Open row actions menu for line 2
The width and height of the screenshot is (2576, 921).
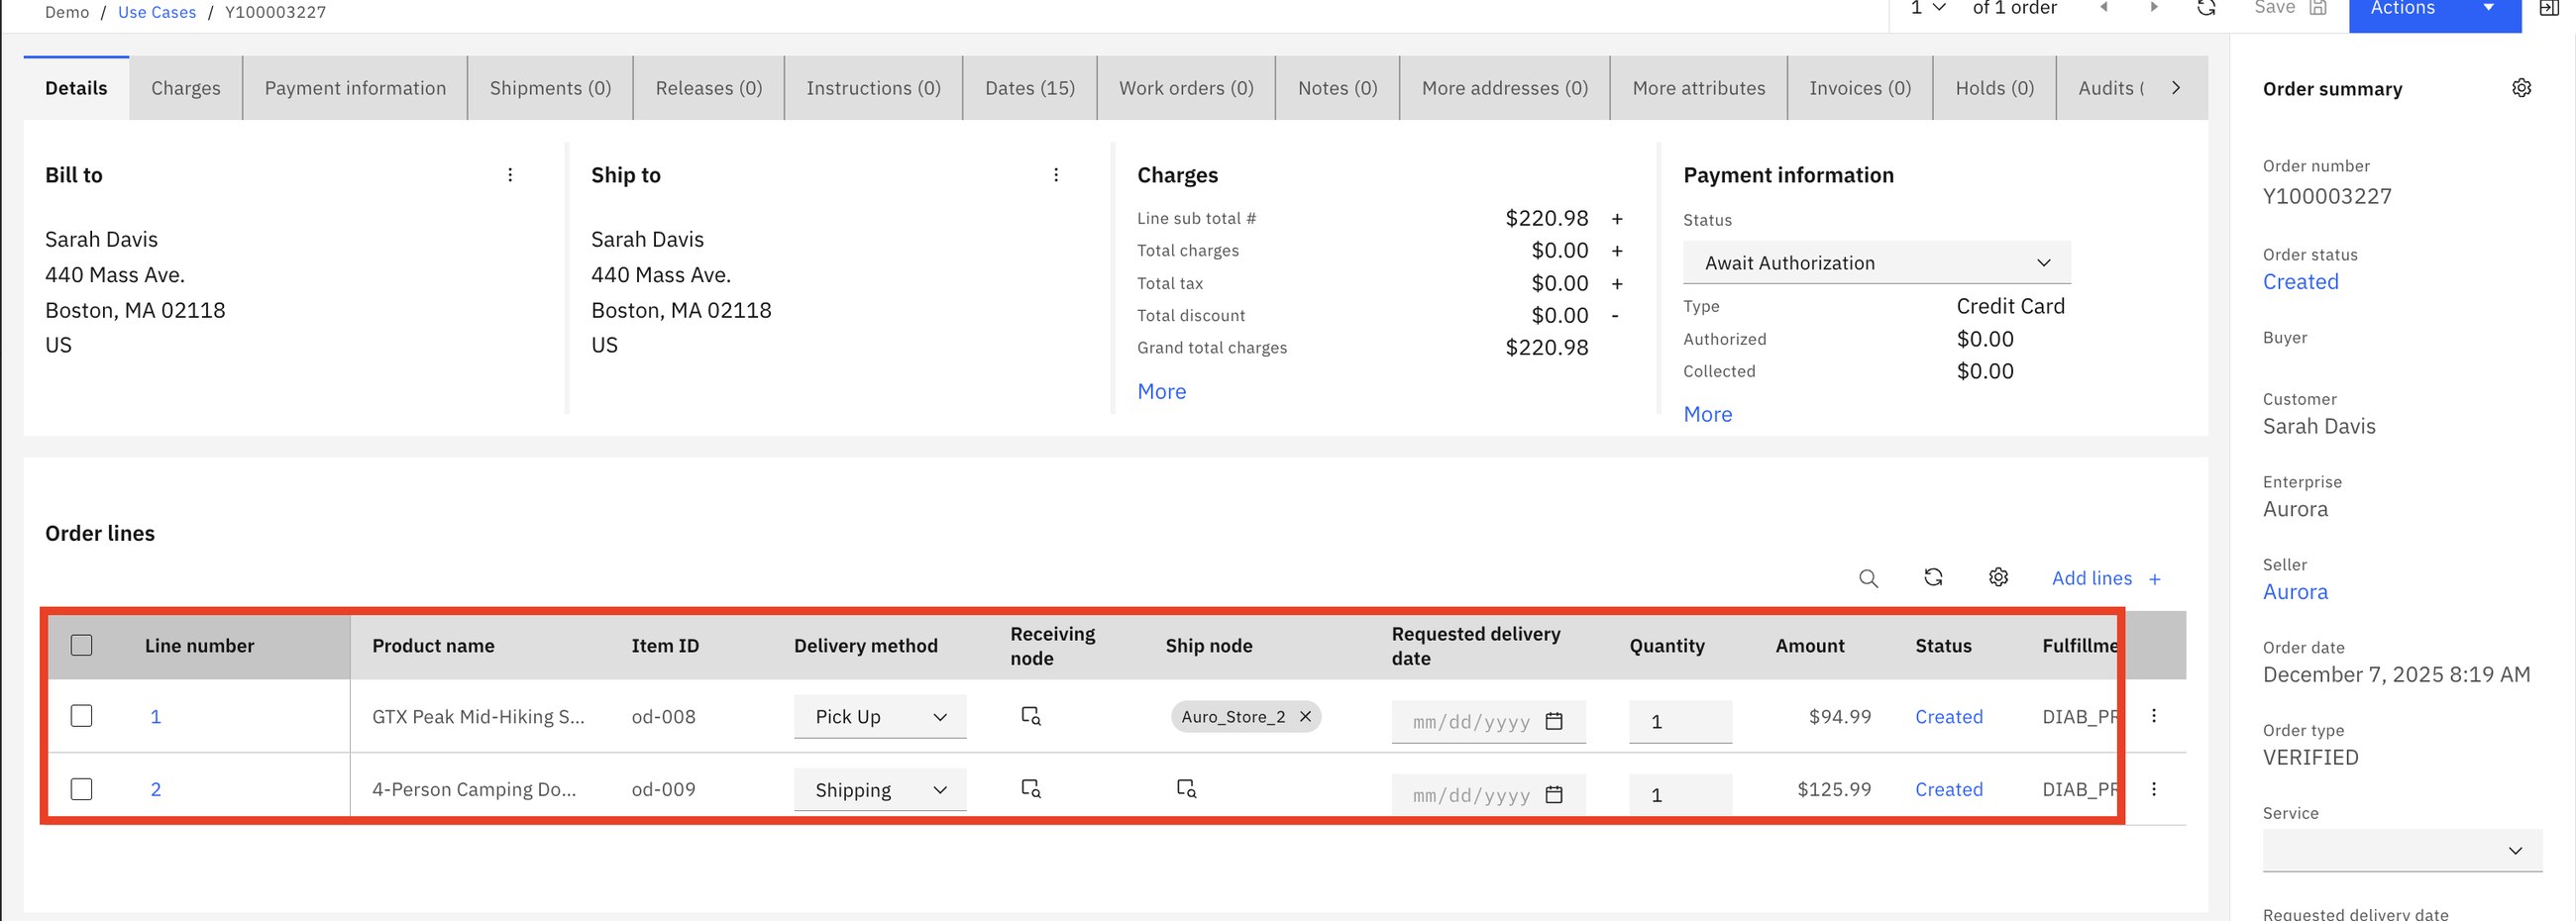2154,789
